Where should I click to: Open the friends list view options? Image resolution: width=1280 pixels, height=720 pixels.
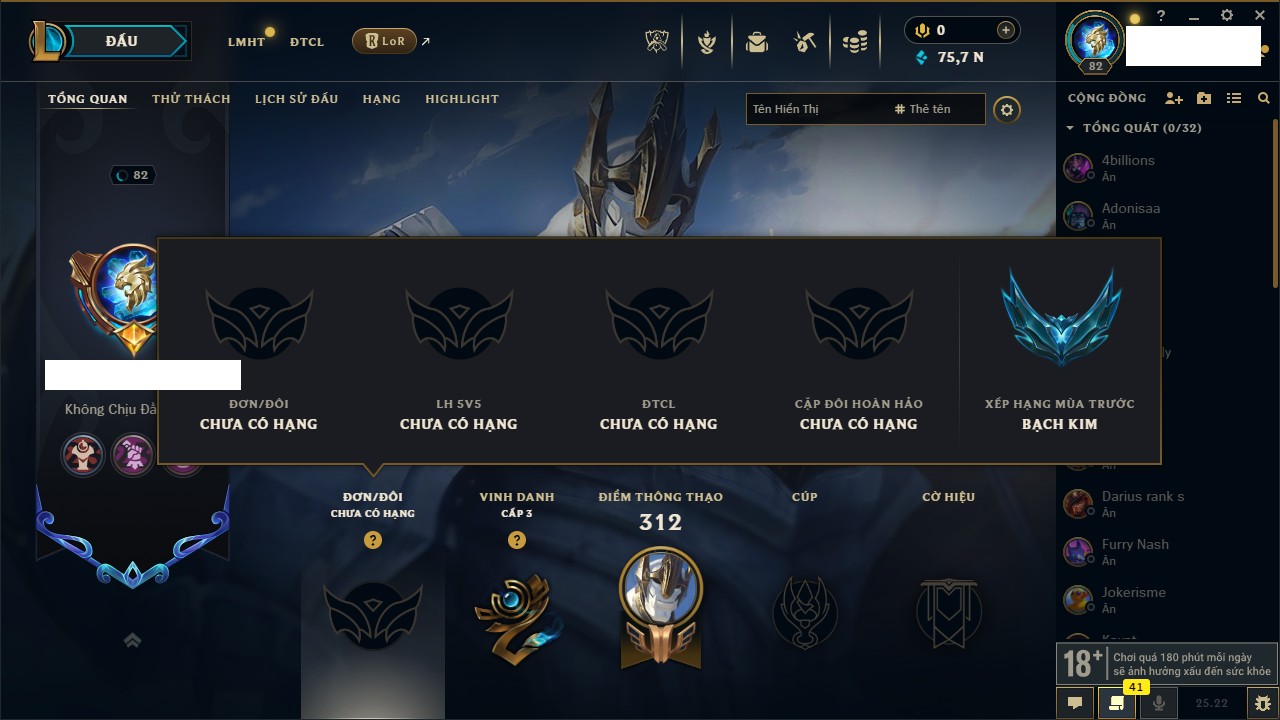pos(1234,98)
